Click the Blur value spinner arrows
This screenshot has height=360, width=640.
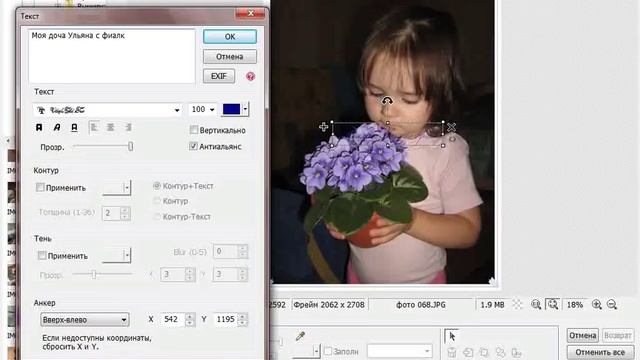243,251
